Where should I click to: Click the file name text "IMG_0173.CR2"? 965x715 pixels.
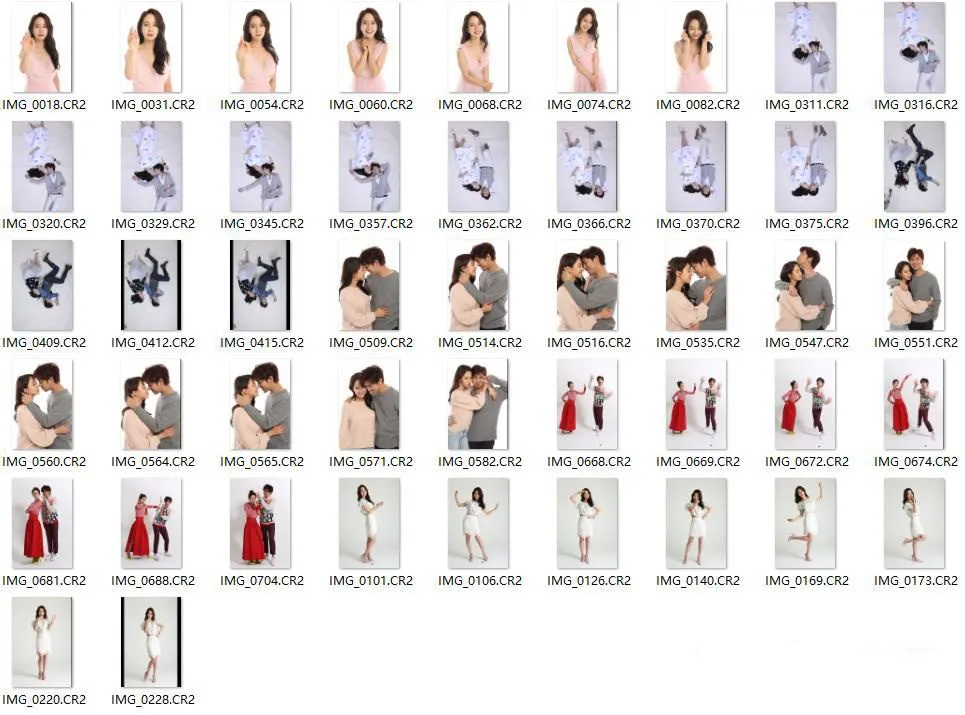click(916, 580)
